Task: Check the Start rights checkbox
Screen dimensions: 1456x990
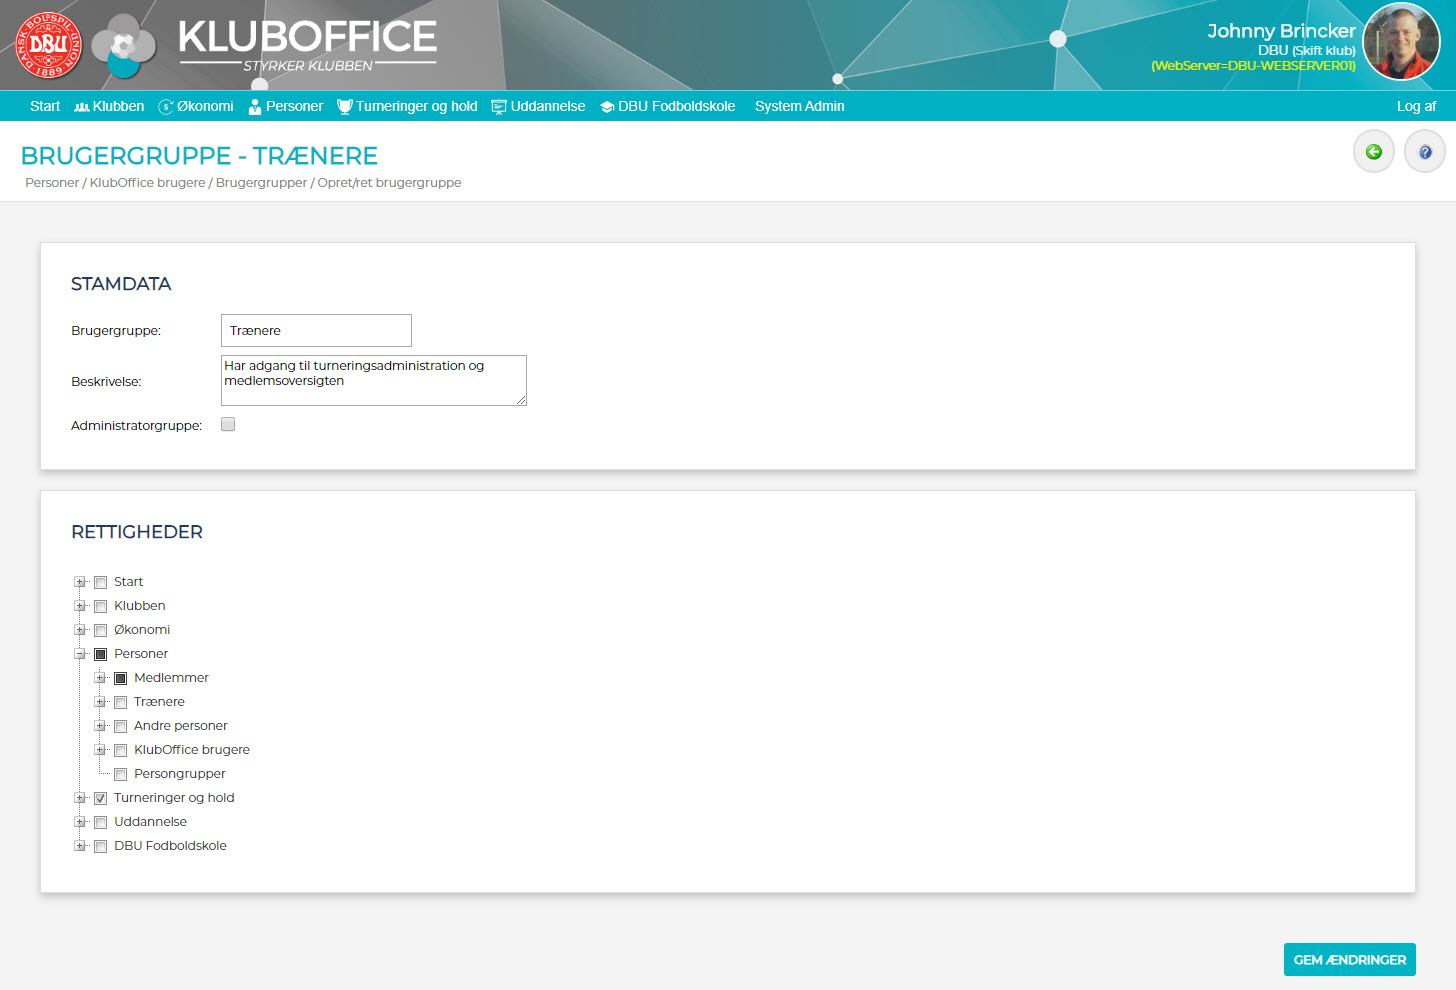Action: (100, 582)
